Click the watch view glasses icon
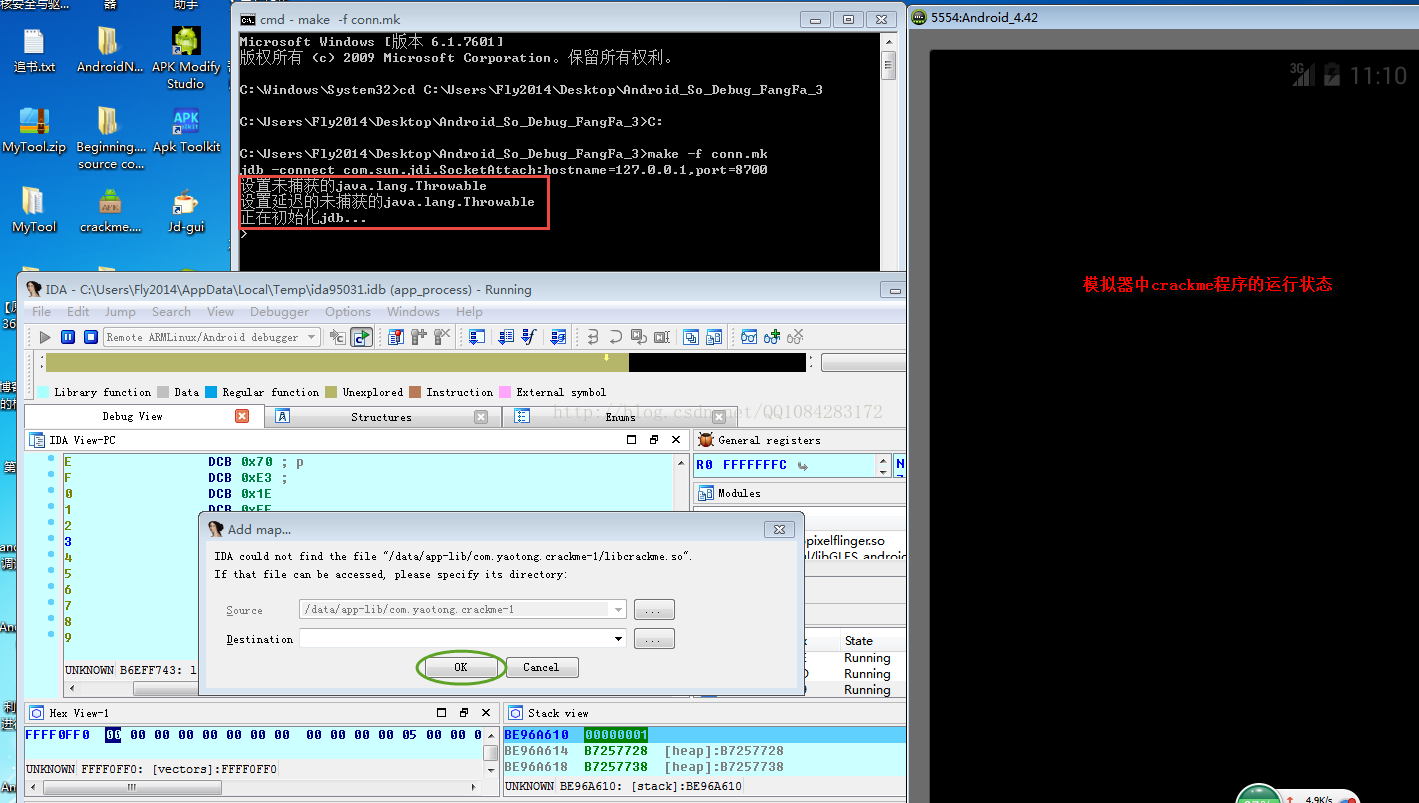 (748, 337)
